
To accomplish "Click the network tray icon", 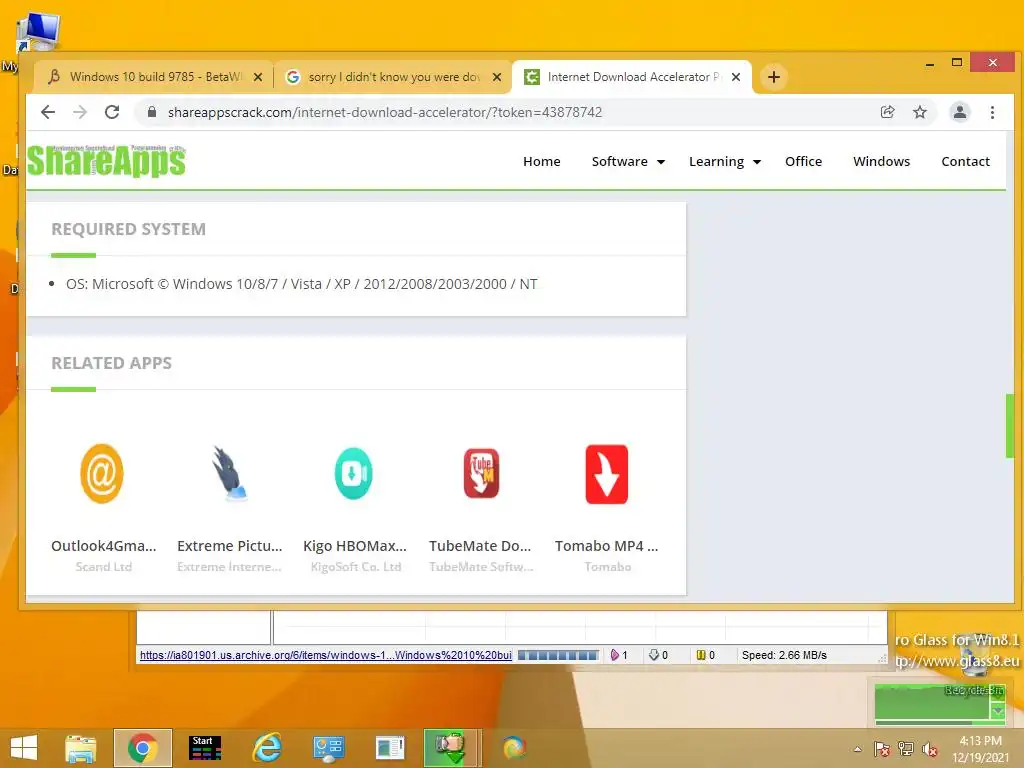I will 905,749.
